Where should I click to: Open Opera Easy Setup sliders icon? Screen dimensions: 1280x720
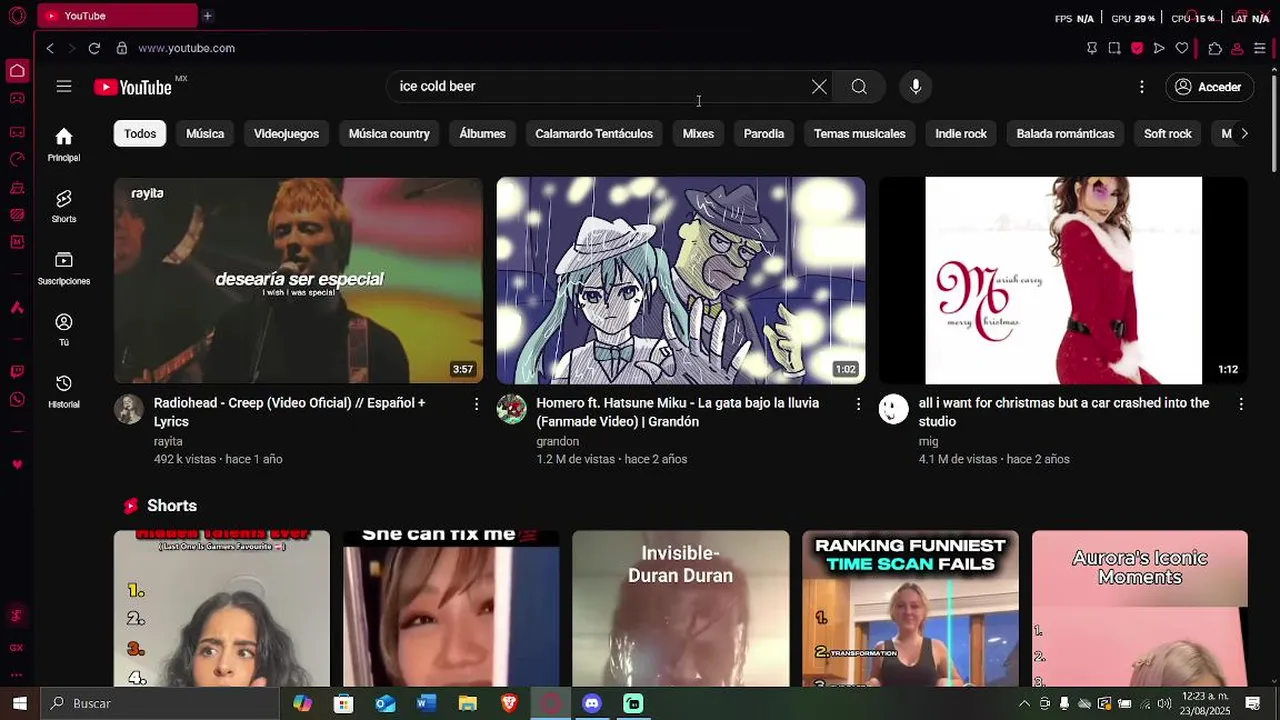coord(1260,48)
